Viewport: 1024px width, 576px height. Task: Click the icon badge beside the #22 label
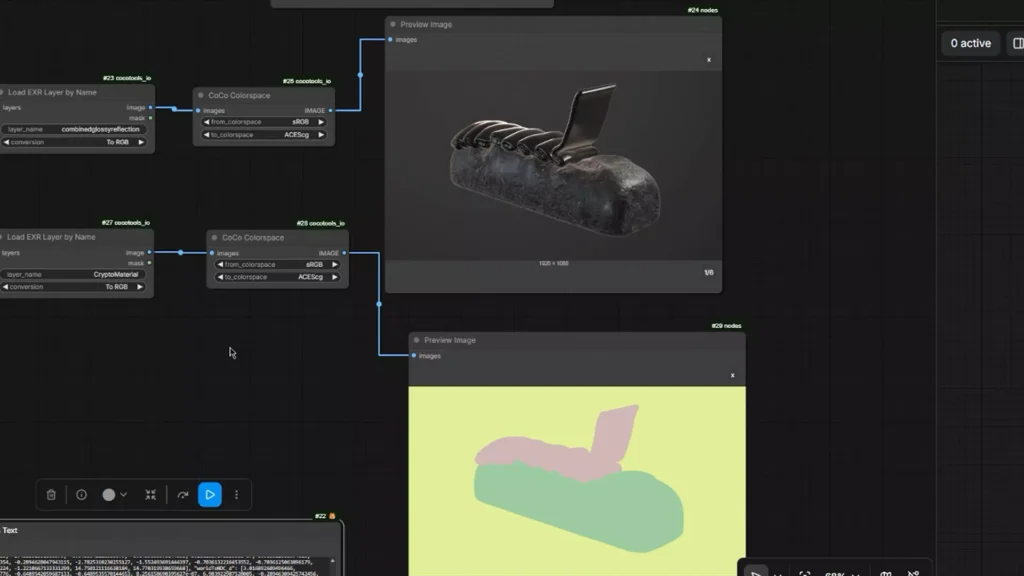click(x=332, y=516)
